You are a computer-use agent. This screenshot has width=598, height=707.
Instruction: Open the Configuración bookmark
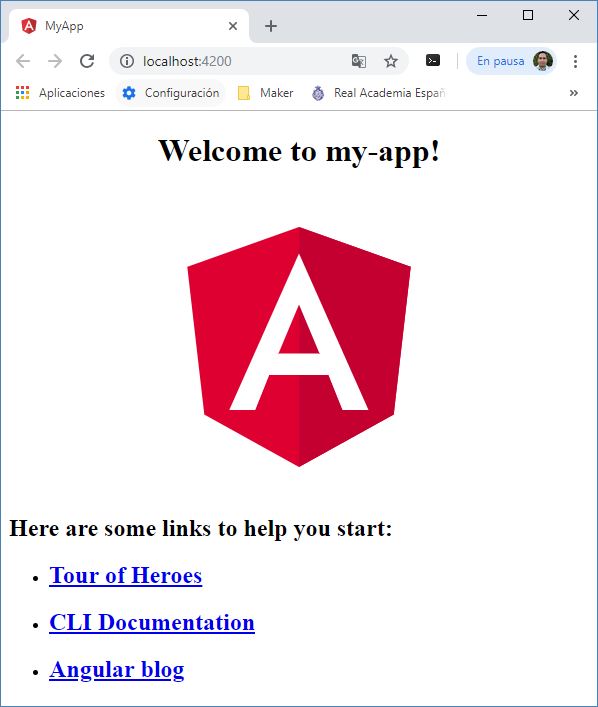[171, 93]
